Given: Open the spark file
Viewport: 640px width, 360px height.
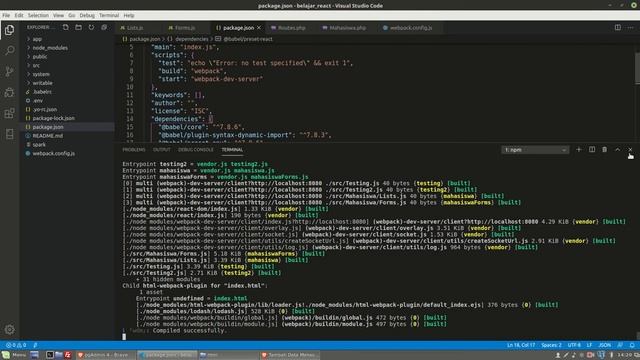Looking at the screenshot, I should tap(39, 144).
